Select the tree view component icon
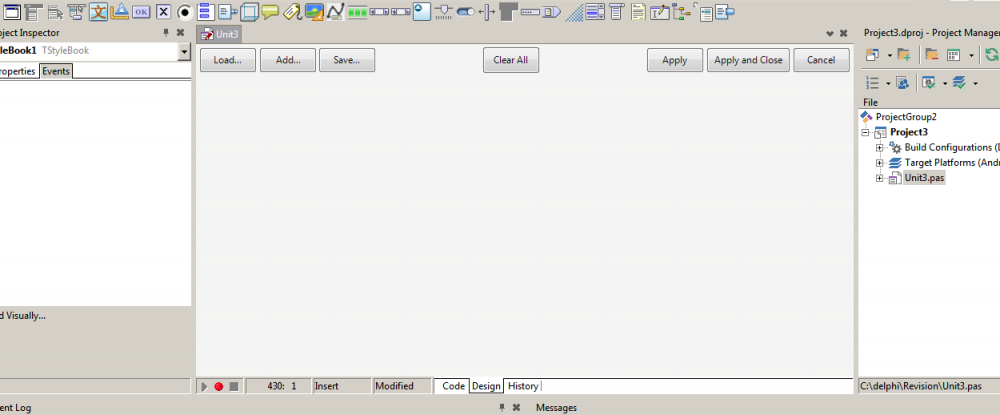The image size is (1000, 415). tap(681, 11)
